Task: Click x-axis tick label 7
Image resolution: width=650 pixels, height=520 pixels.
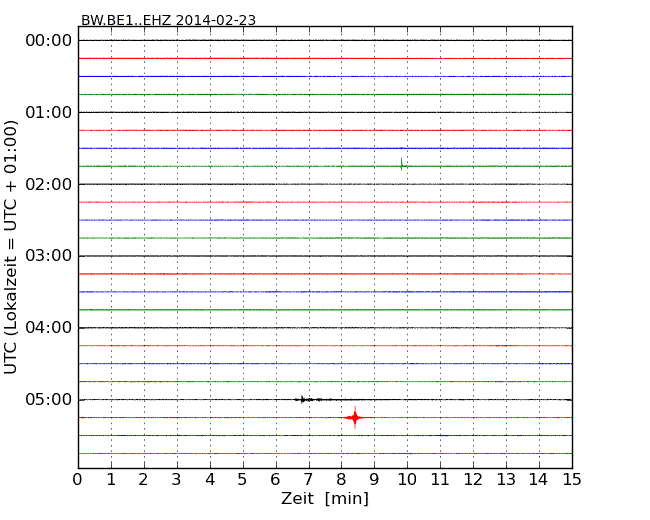Action: click(308, 480)
